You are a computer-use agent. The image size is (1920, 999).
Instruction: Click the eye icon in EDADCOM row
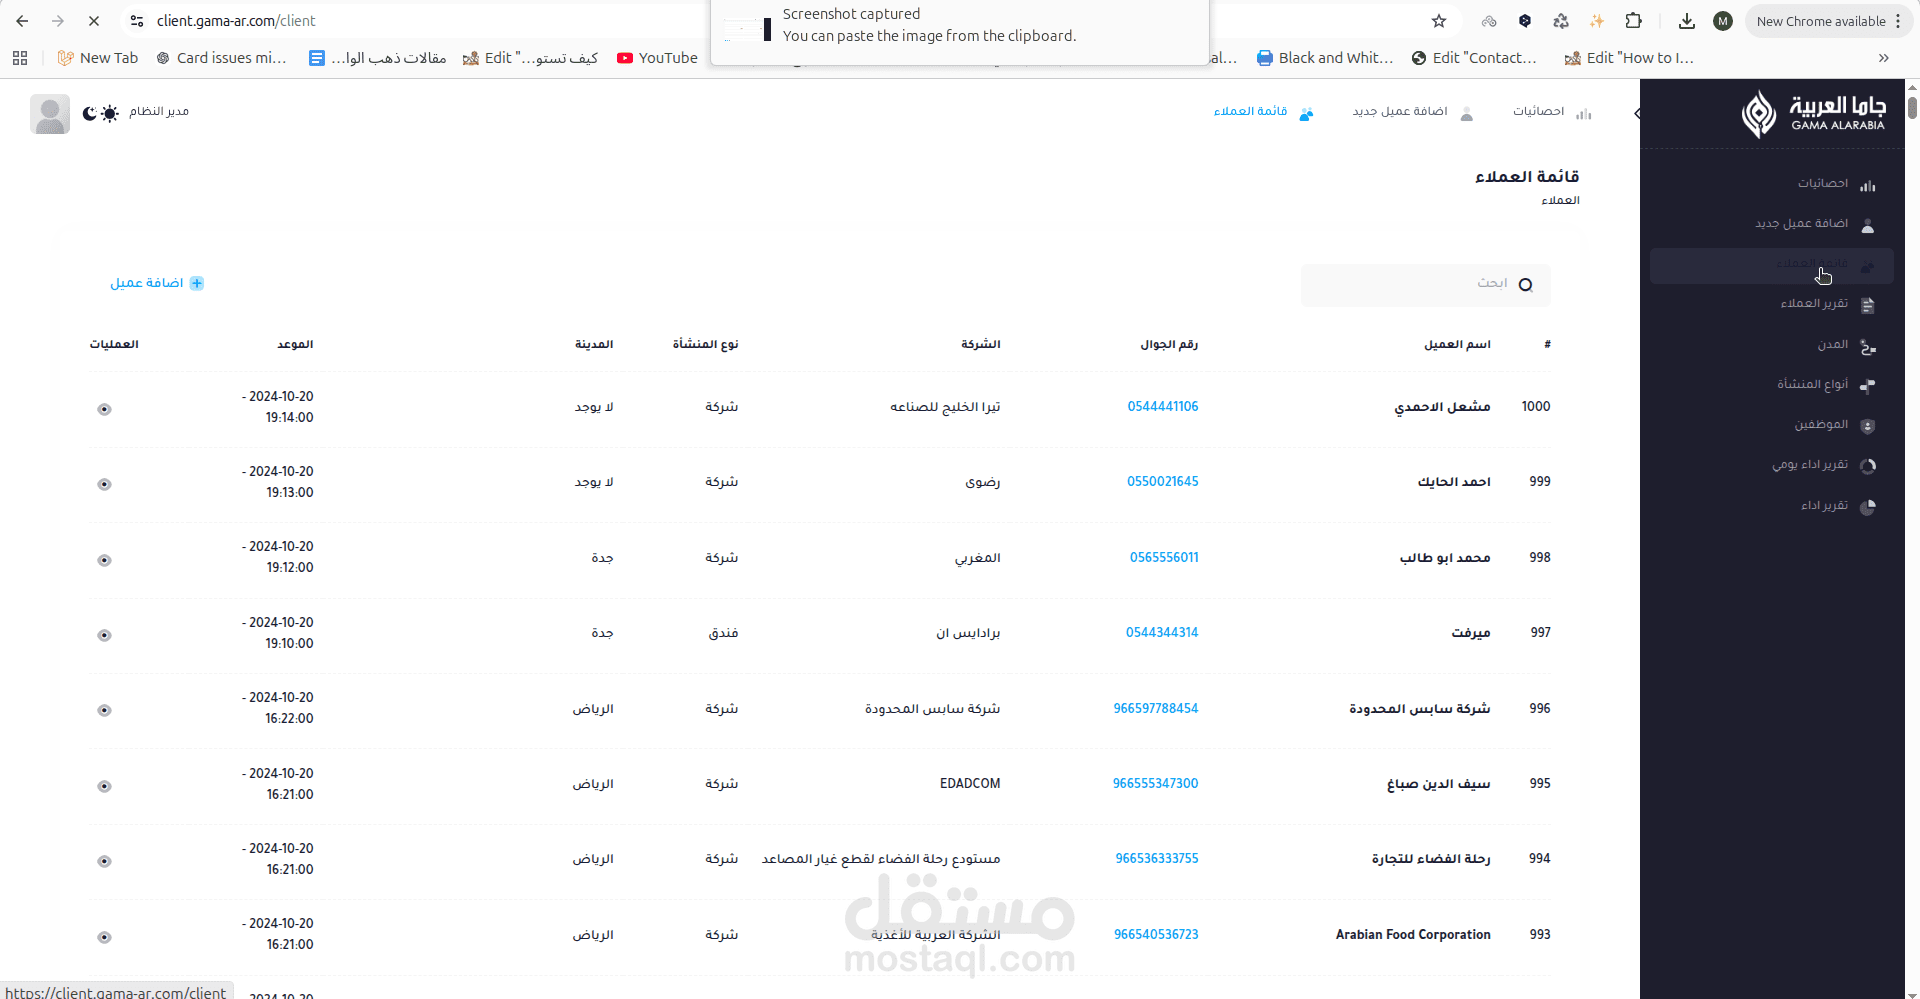(x=104, y=786)
